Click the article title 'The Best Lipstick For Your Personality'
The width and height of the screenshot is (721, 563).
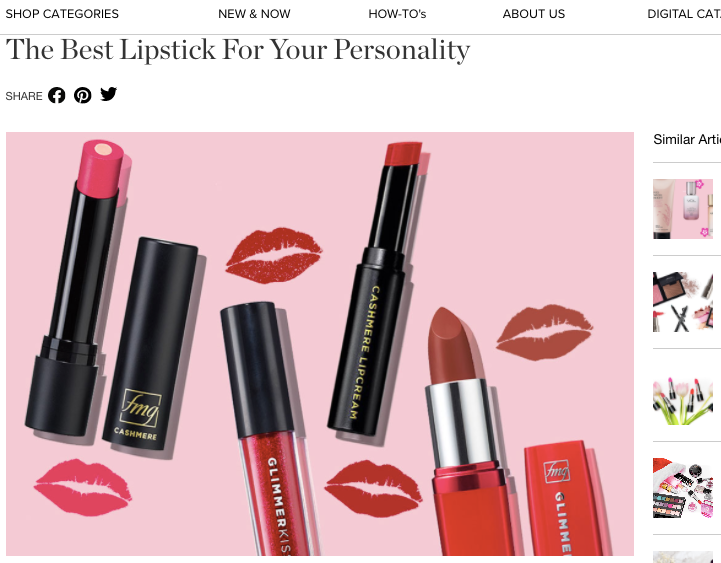(x=238, y=50)
